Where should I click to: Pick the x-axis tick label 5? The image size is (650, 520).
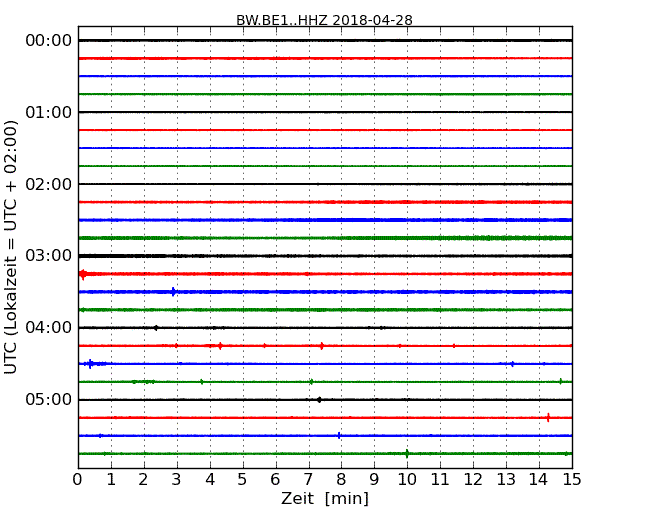click(x=242, y=480)
